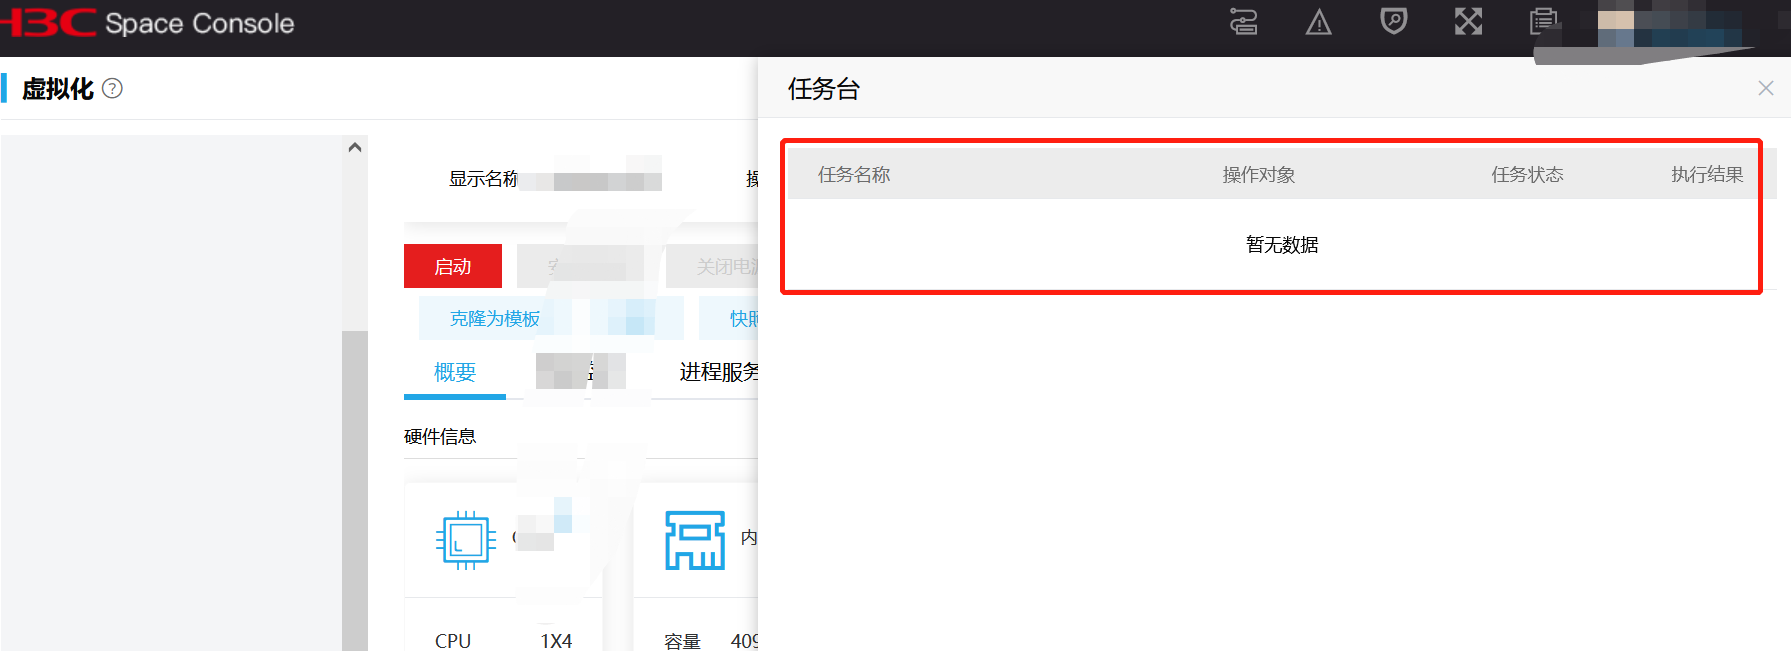
Task: Click the scroll up arrow in sidebar
Action: [x=354, y=147]
